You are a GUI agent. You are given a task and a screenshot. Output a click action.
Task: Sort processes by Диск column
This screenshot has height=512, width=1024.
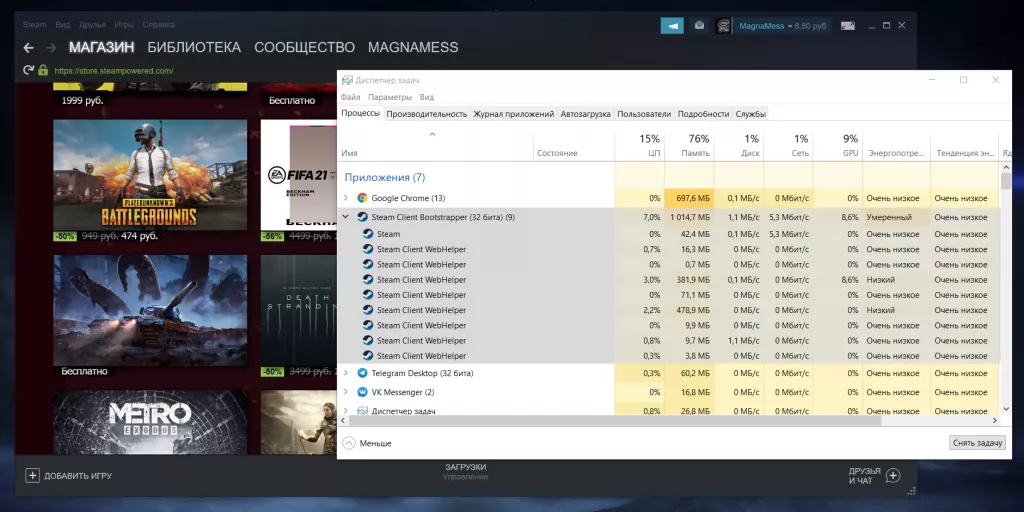[x=739, y=146]
